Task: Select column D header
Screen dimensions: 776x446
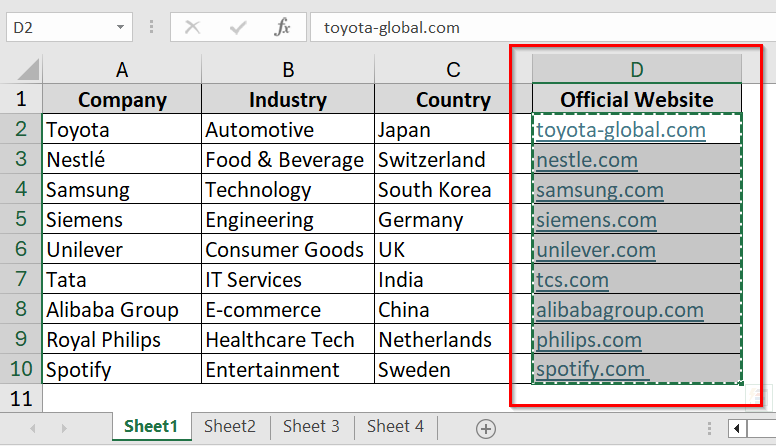Action: [x=637, y=69]
